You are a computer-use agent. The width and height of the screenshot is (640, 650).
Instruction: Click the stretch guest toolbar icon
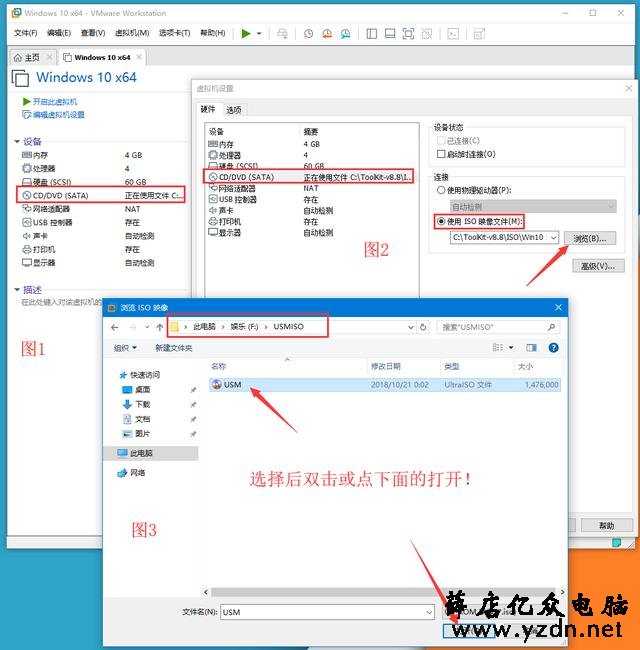tap(479, 34)
